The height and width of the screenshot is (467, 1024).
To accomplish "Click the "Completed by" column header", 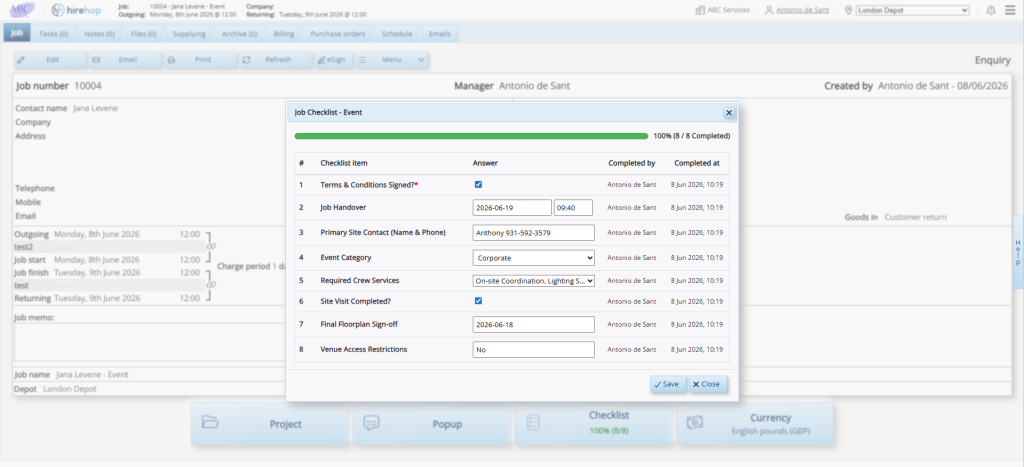I will pyautogui.click(x=632, y=163).
